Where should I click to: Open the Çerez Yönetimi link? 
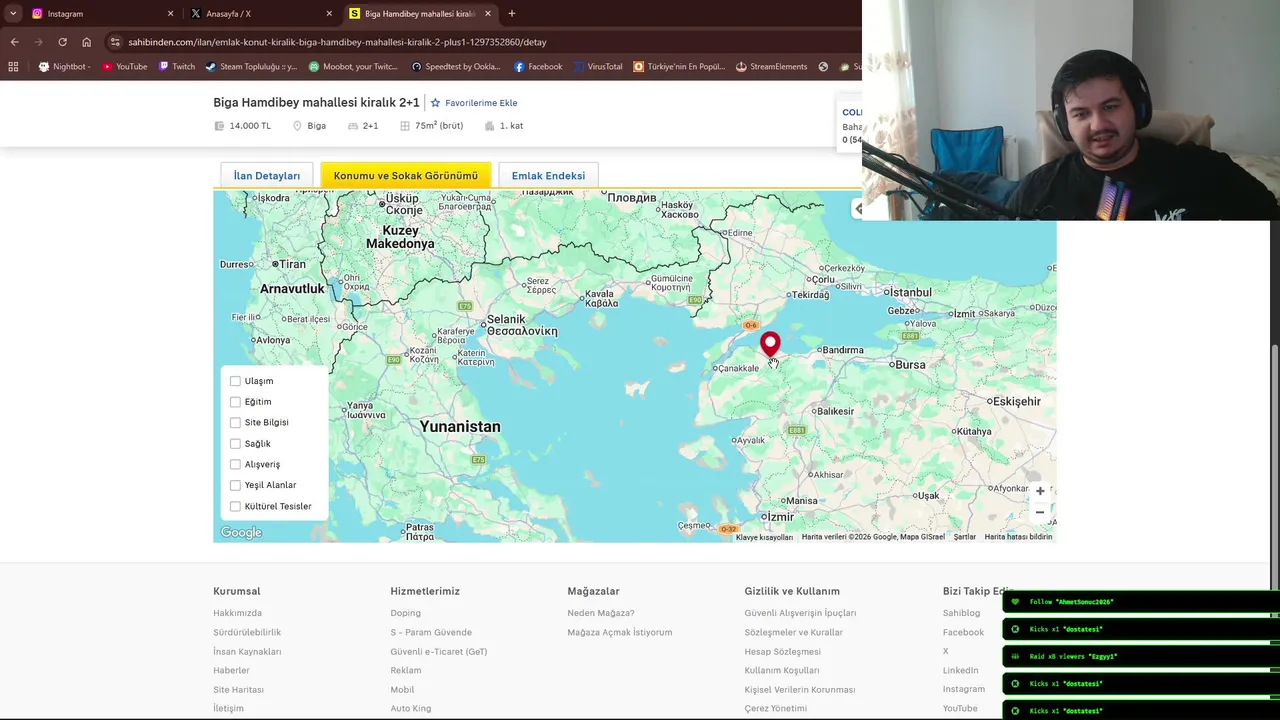775,708
